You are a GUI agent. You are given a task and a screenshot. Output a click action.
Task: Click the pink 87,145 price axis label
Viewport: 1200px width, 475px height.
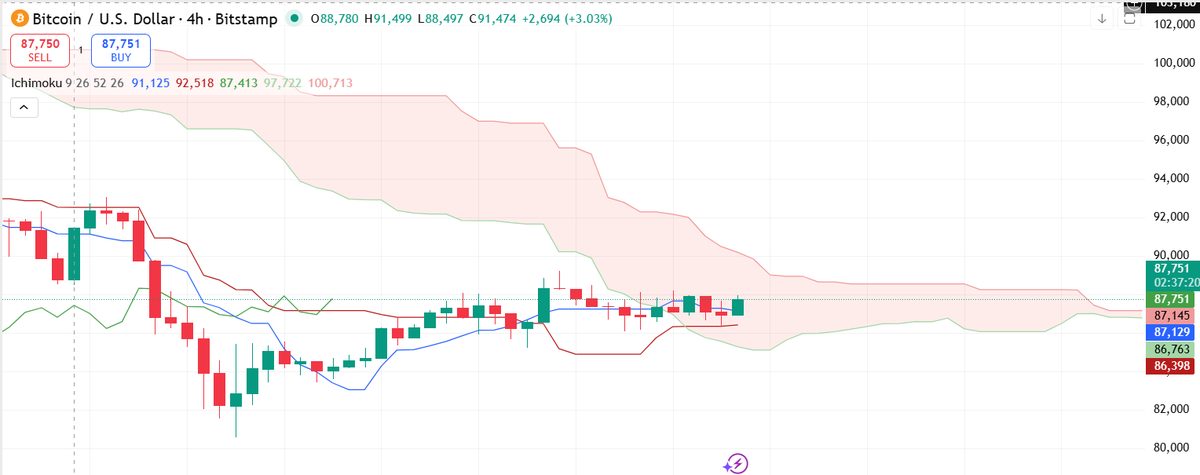(1171, 315)
